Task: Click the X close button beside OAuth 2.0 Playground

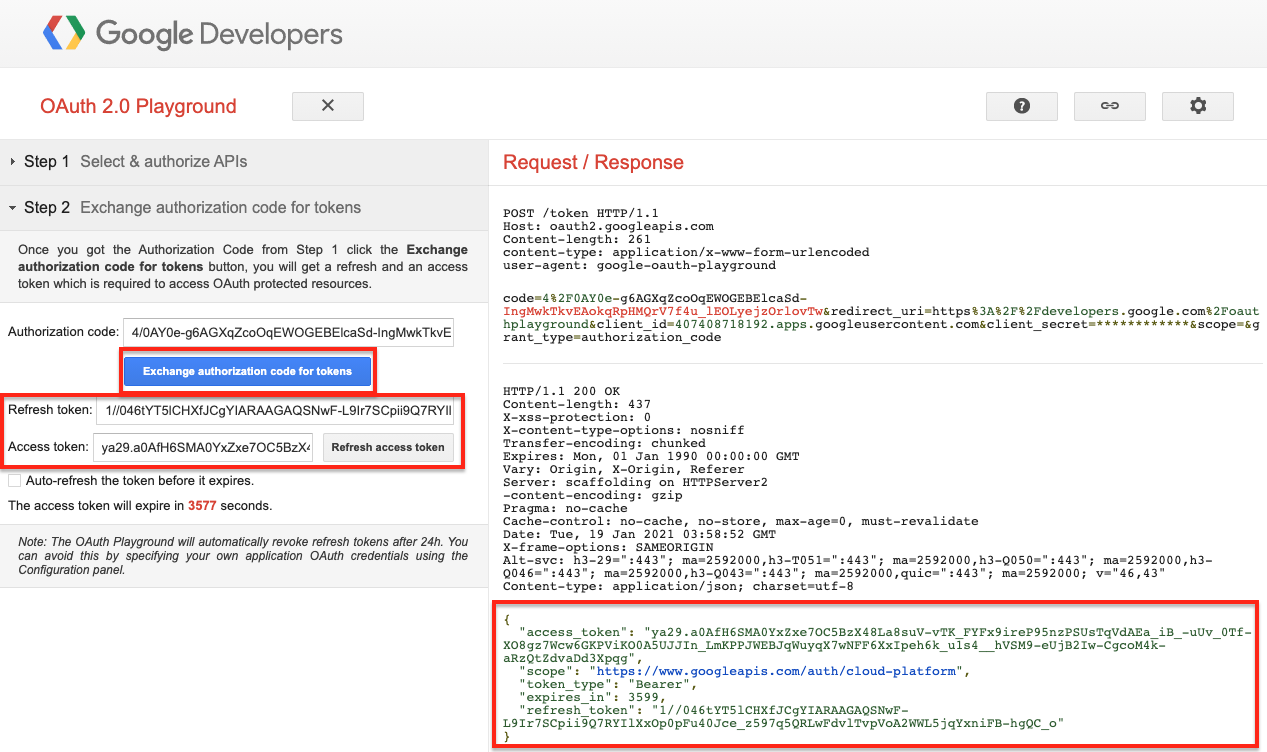Action: click(x=328, y=106)
